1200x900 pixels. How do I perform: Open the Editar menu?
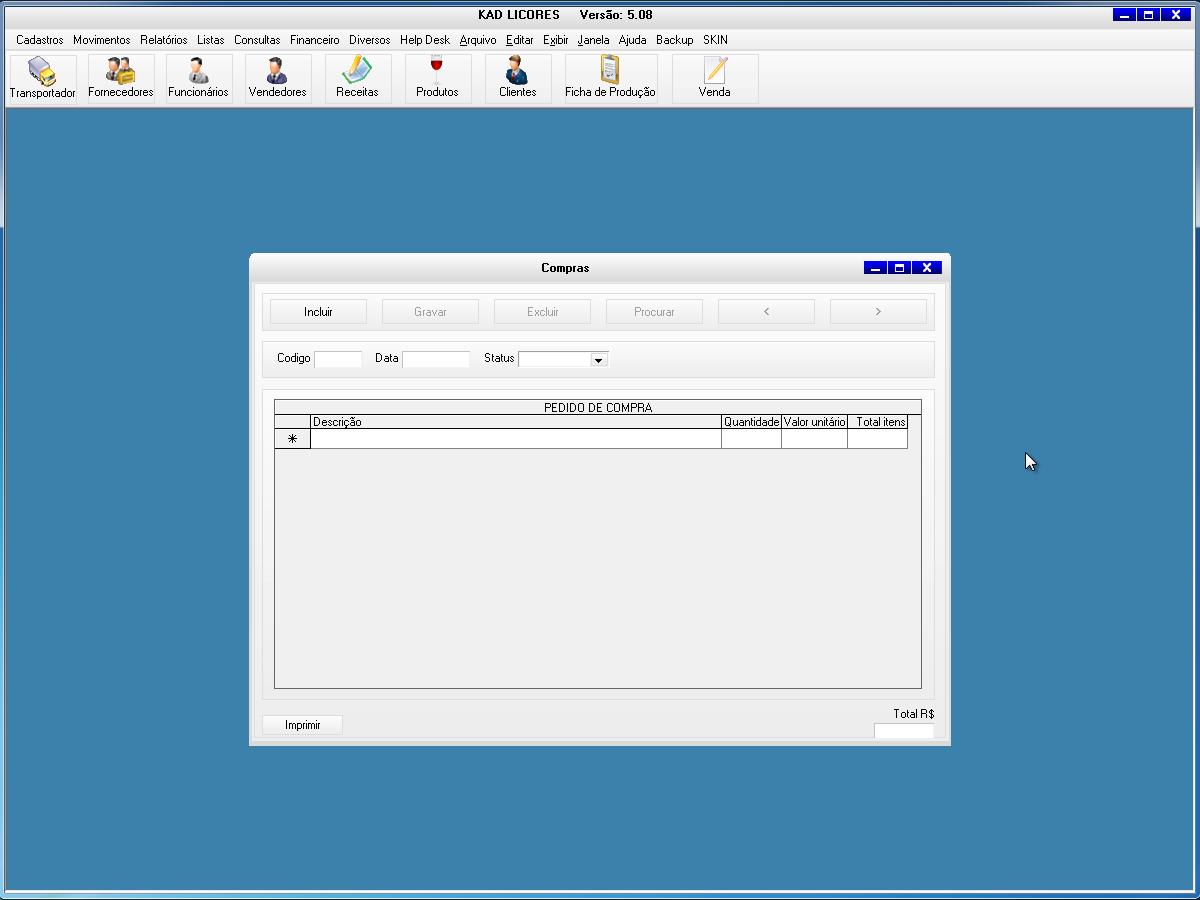click(519, 40)
